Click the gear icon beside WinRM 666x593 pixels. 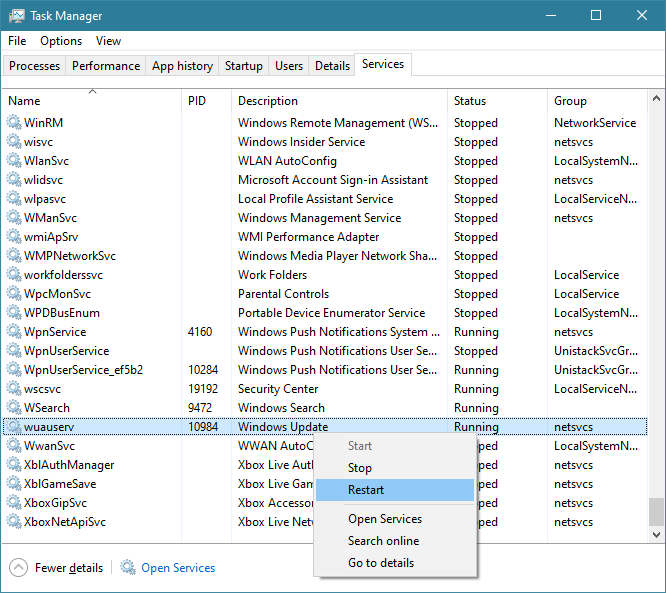pos(14,123)
